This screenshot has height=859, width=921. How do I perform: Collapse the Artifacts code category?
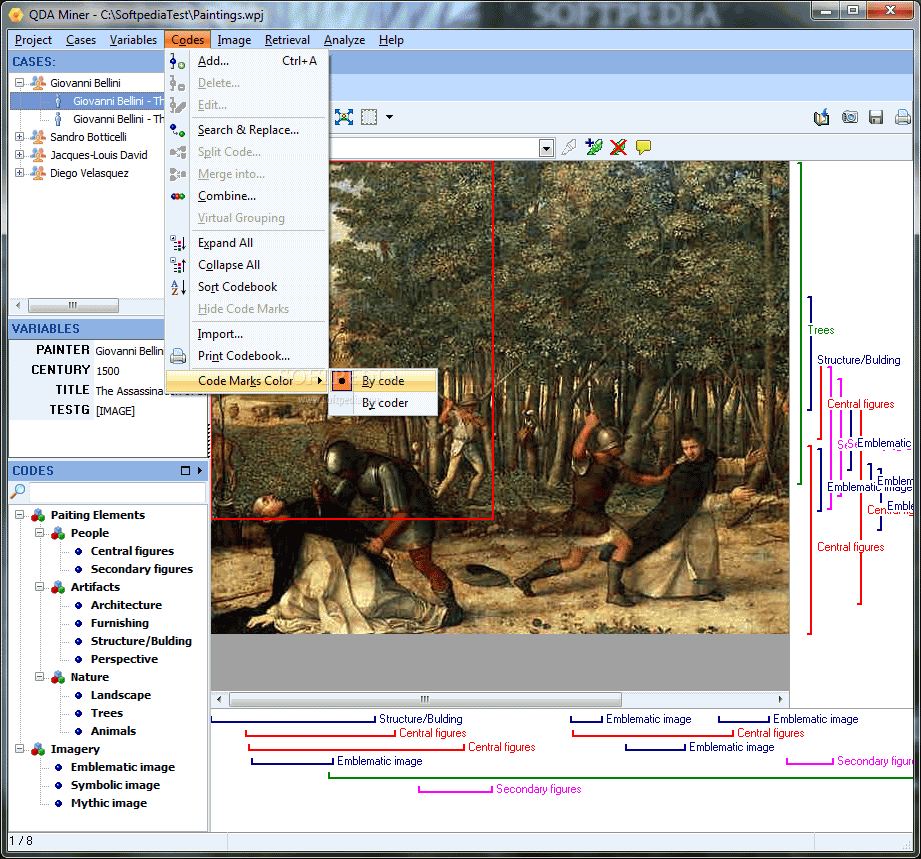(x=39, y=586)
